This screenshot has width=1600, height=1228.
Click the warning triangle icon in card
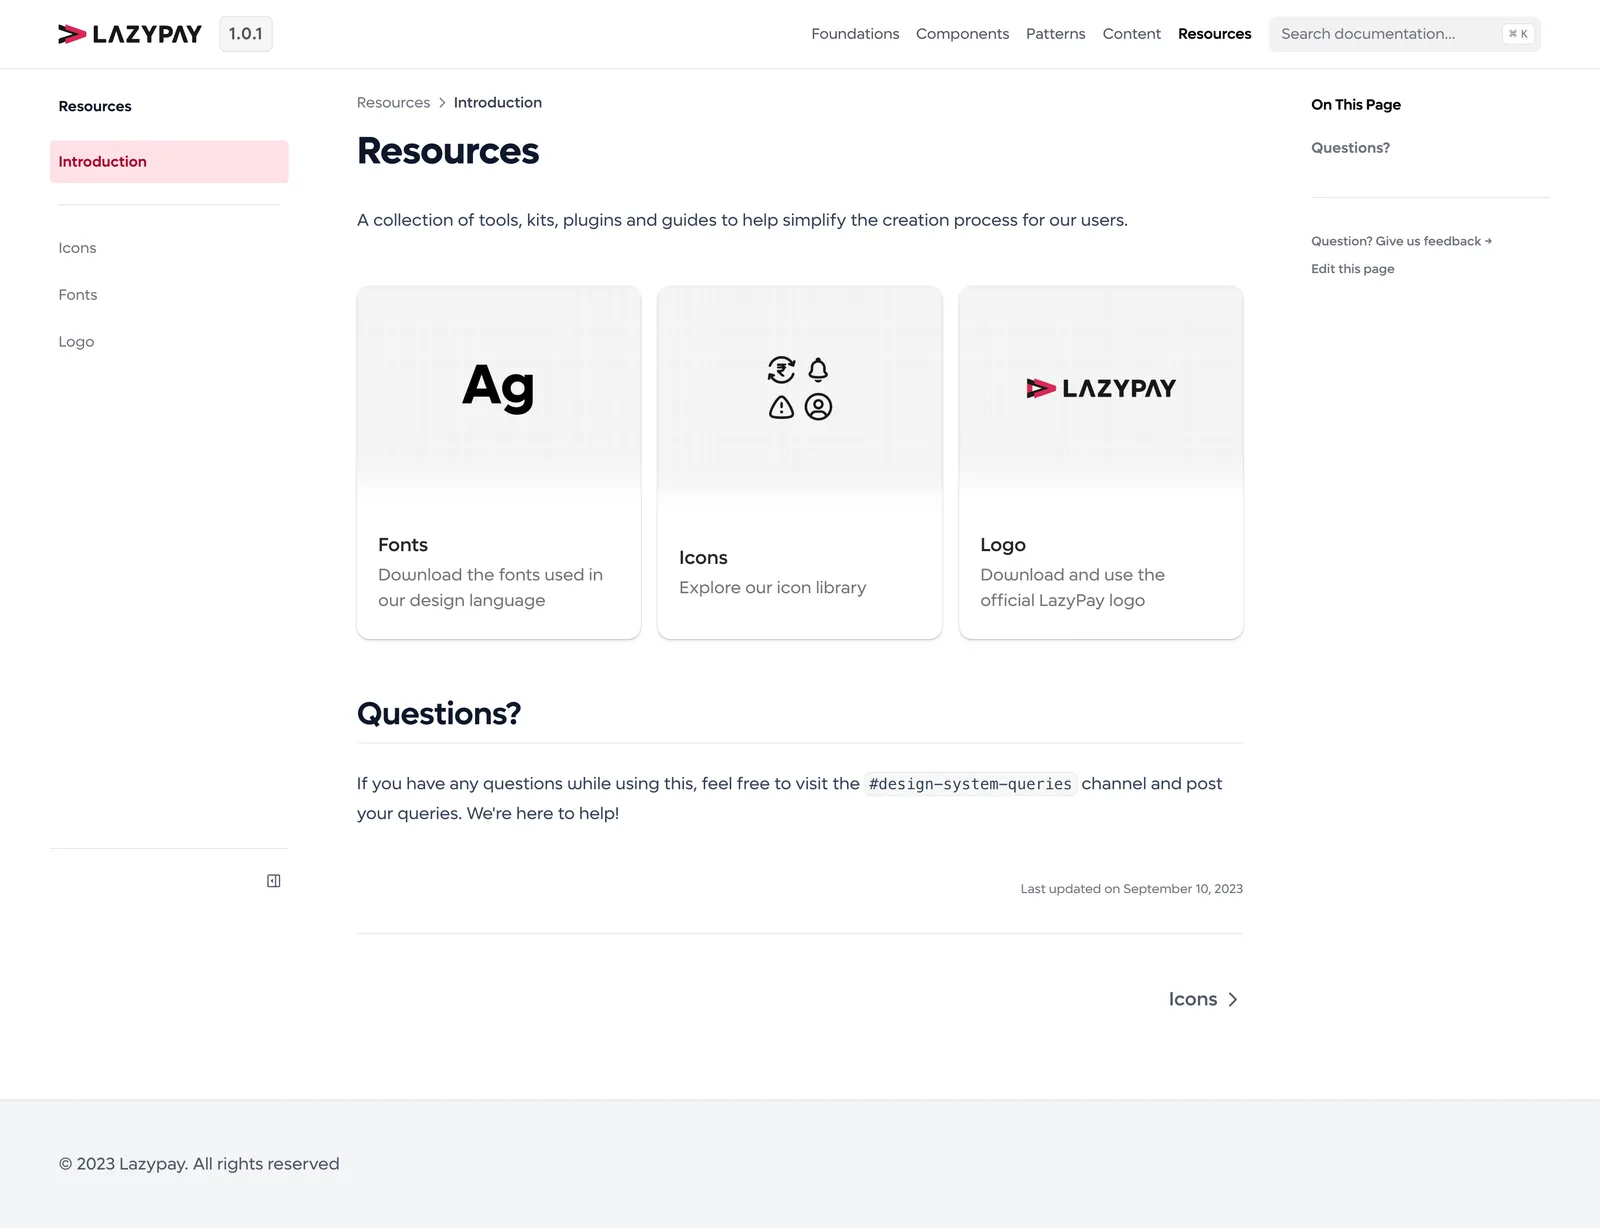(x=781, y=407)
